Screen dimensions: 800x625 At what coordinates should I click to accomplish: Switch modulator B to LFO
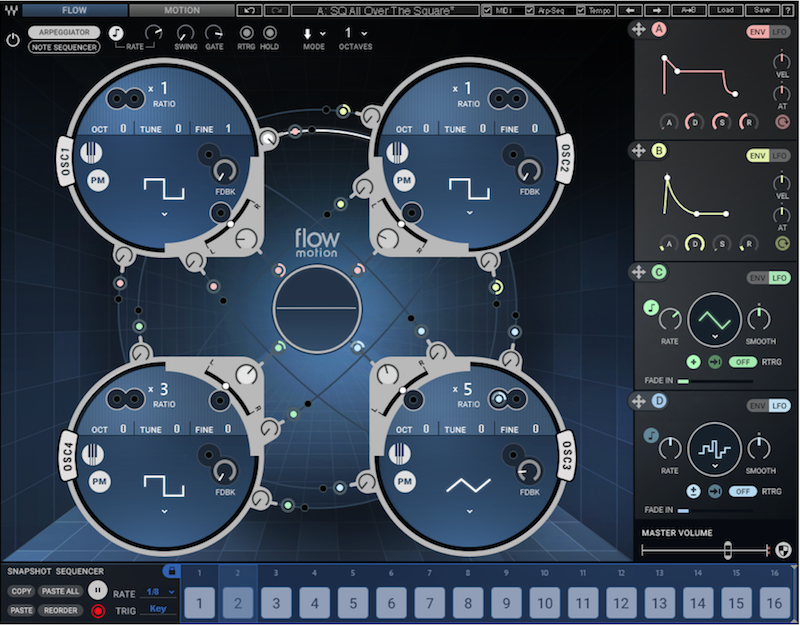[x=780, y=155]
